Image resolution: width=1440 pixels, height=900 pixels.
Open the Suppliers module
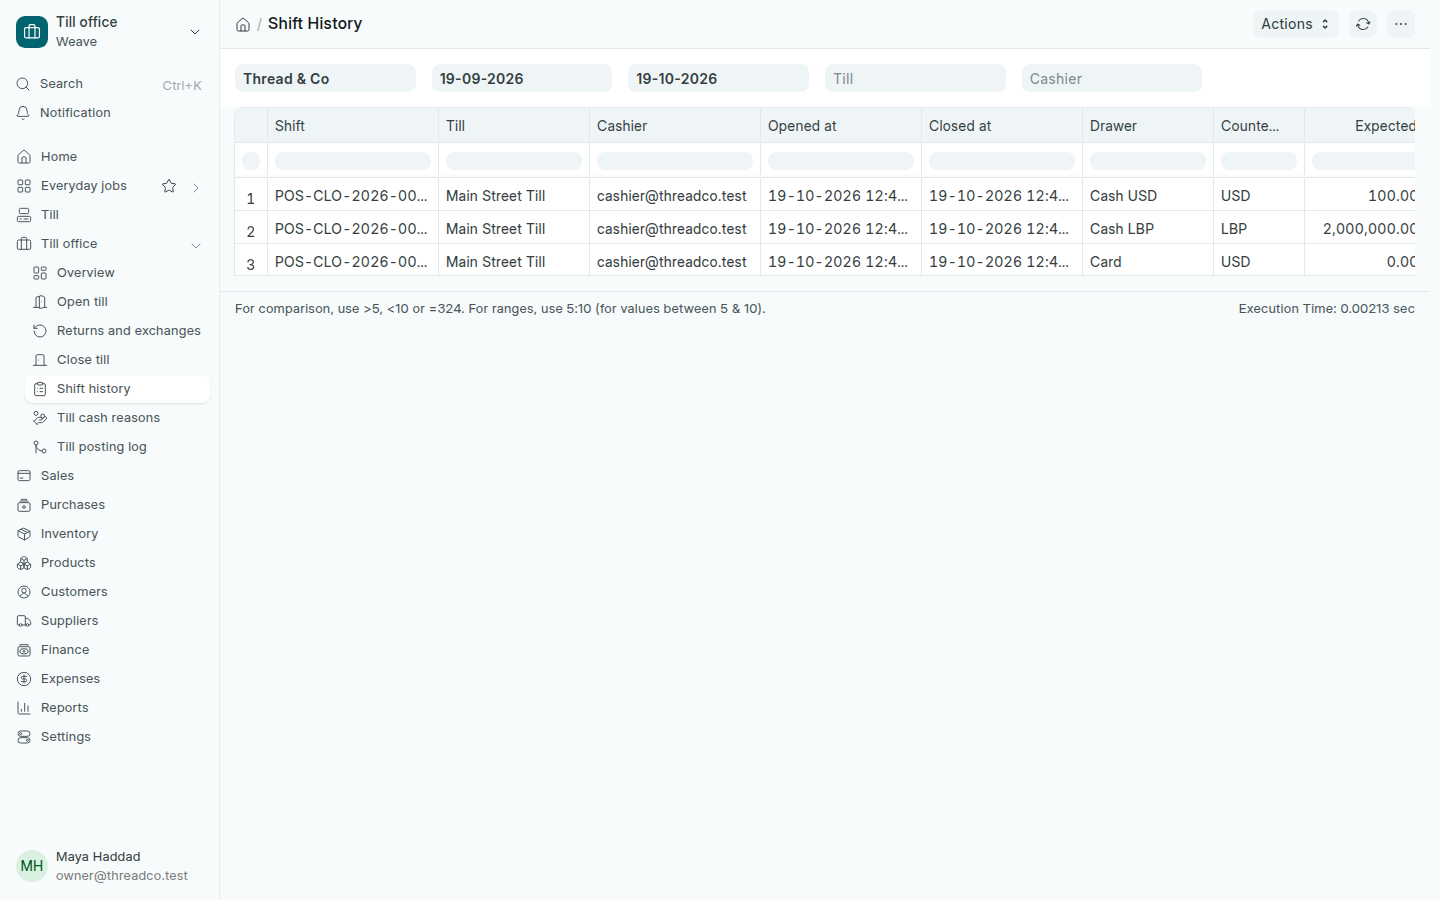point(109,621)
